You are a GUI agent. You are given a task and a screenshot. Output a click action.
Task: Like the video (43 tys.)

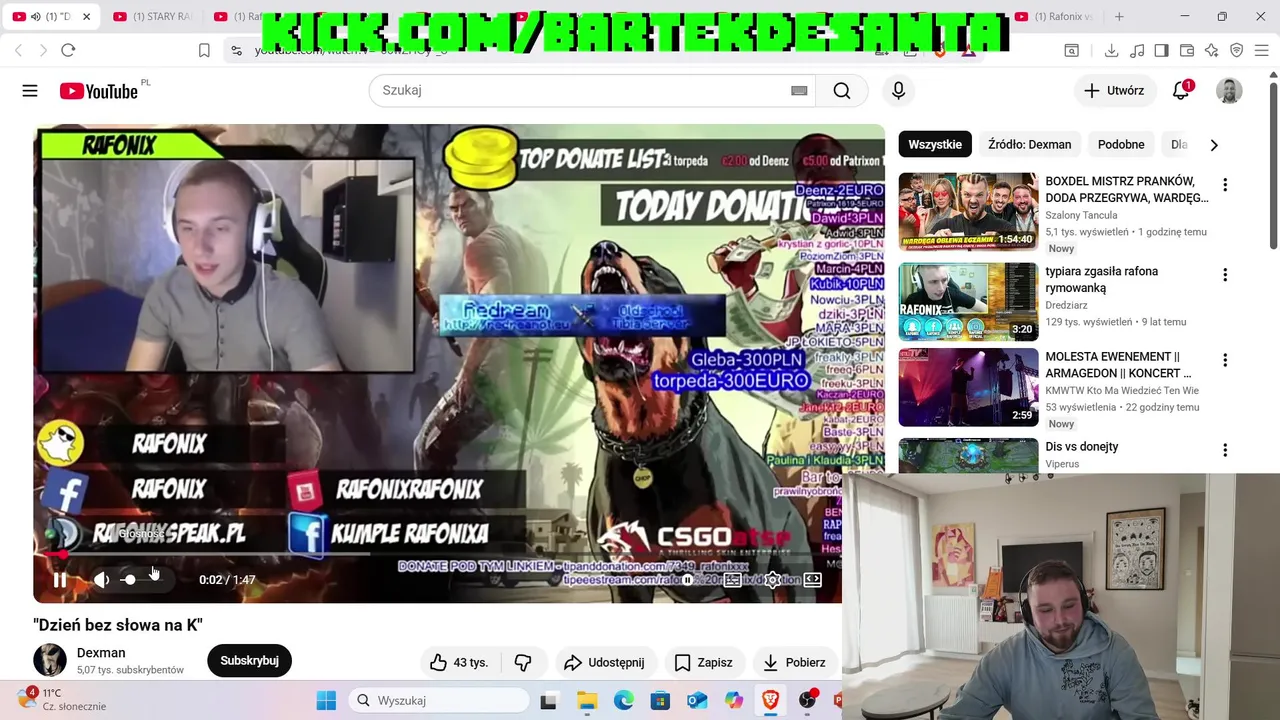(x=459, y=662)
